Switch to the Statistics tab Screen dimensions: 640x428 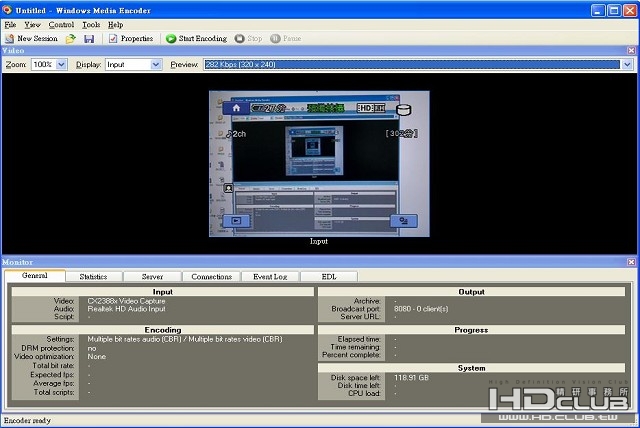[x=93, y=277]
